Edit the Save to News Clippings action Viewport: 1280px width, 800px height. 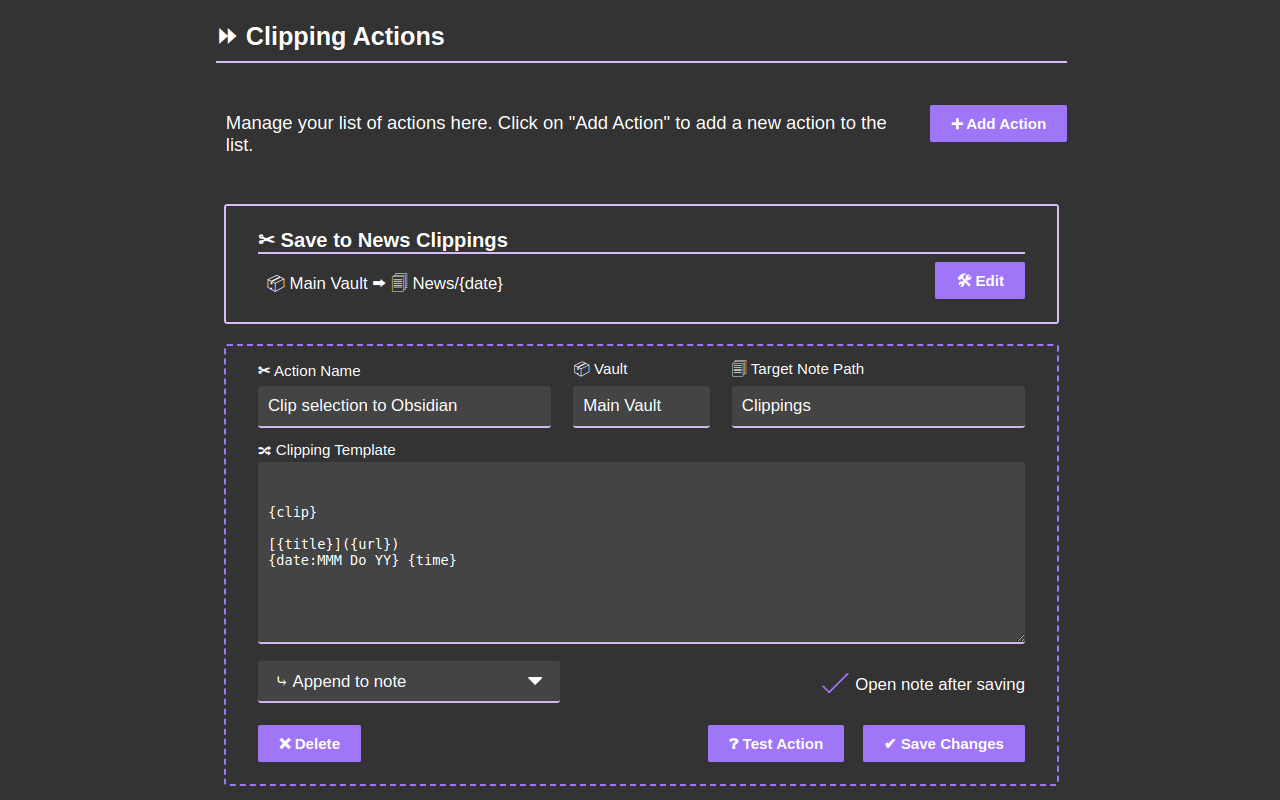(979, 281)
